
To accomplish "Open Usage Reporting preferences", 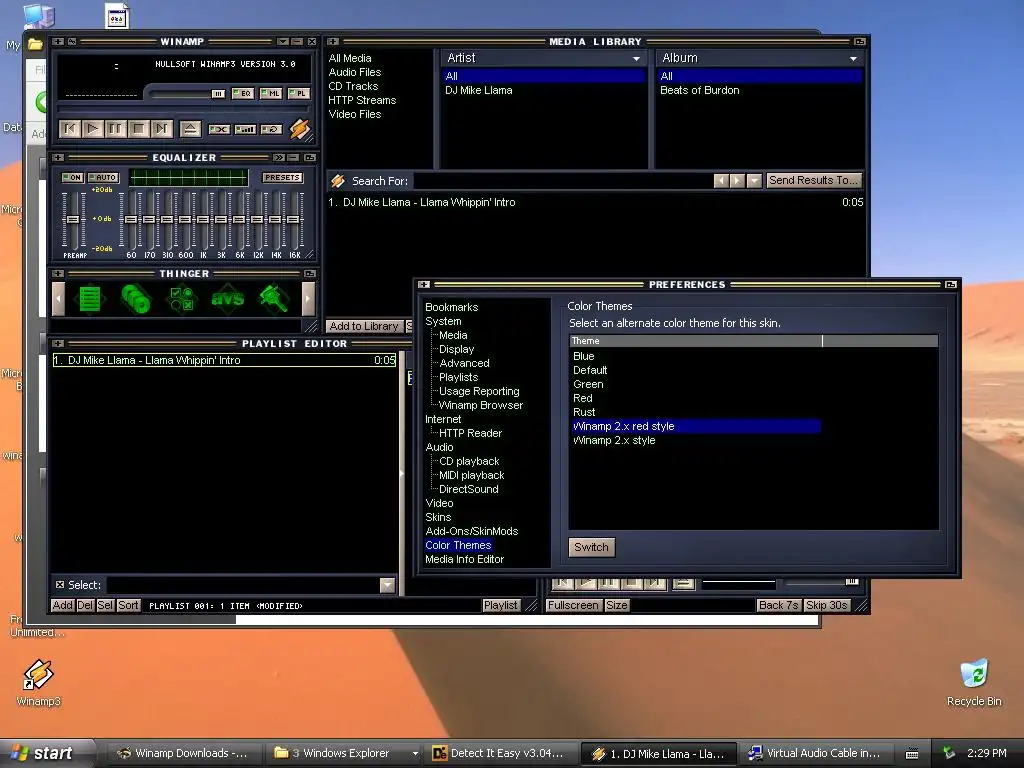I will [479, 391].
